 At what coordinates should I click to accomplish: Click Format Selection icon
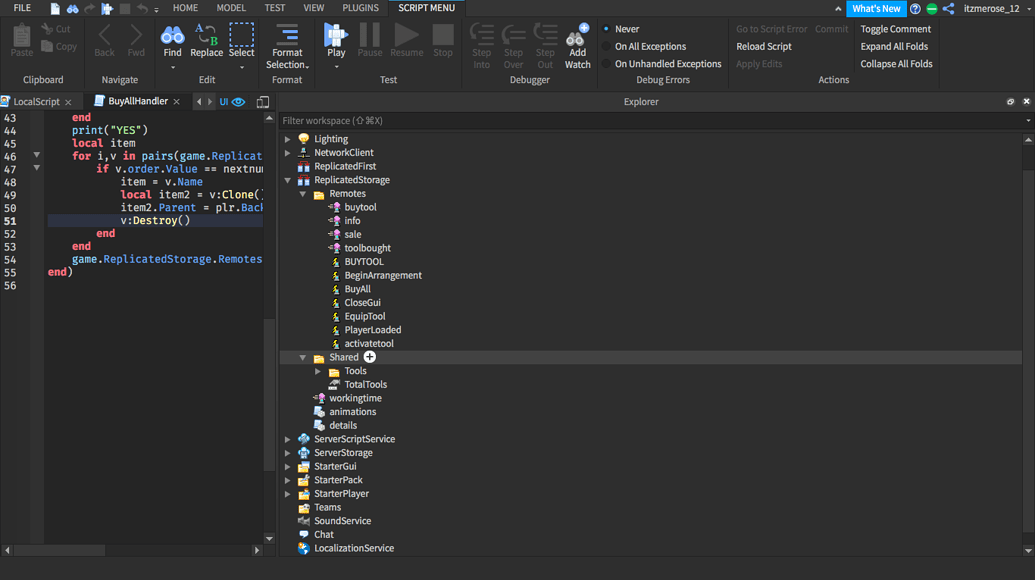pos(287,35)
